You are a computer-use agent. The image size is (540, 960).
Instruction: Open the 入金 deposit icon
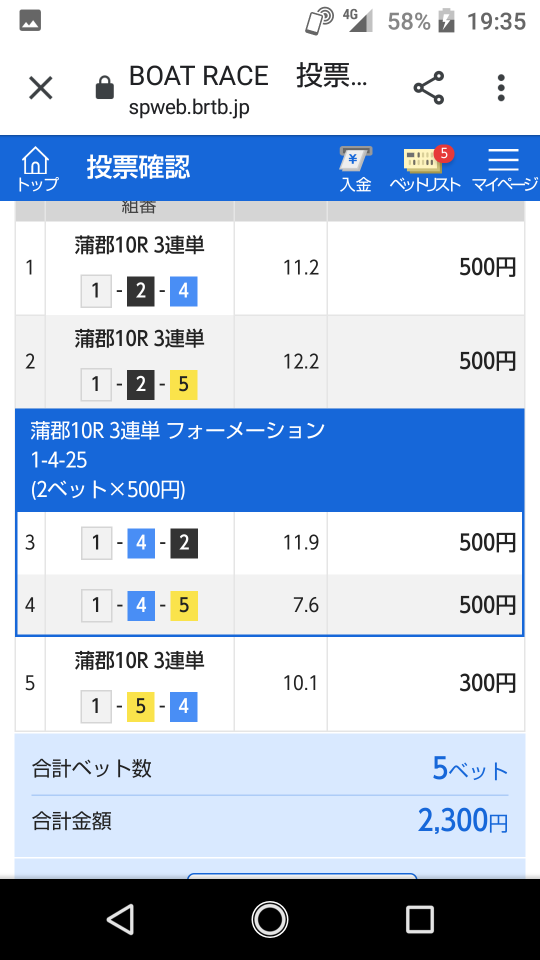click(x=356, y=169)
